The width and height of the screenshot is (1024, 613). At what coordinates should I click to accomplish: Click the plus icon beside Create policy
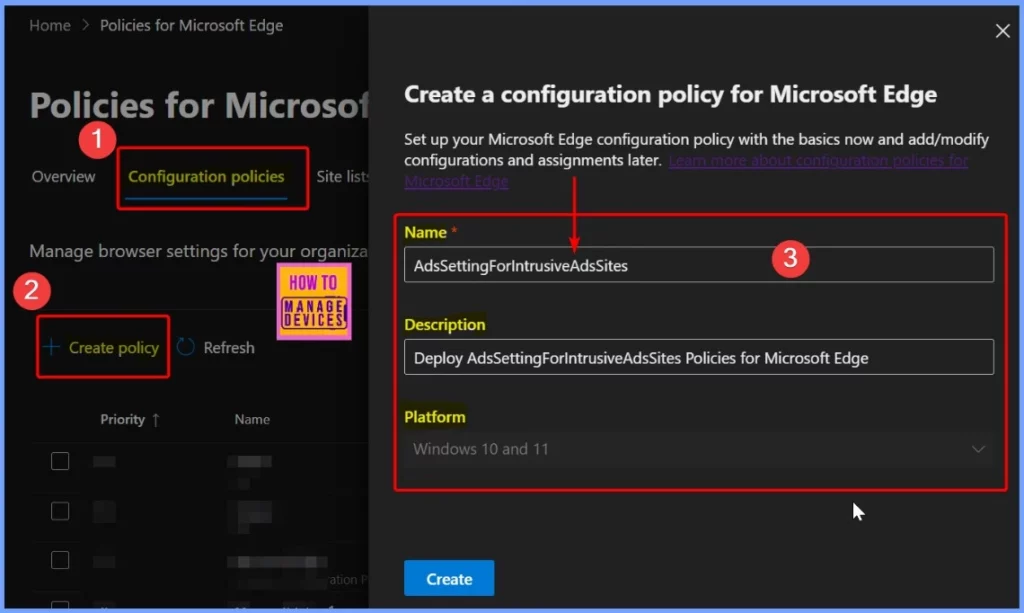[52, 347]
